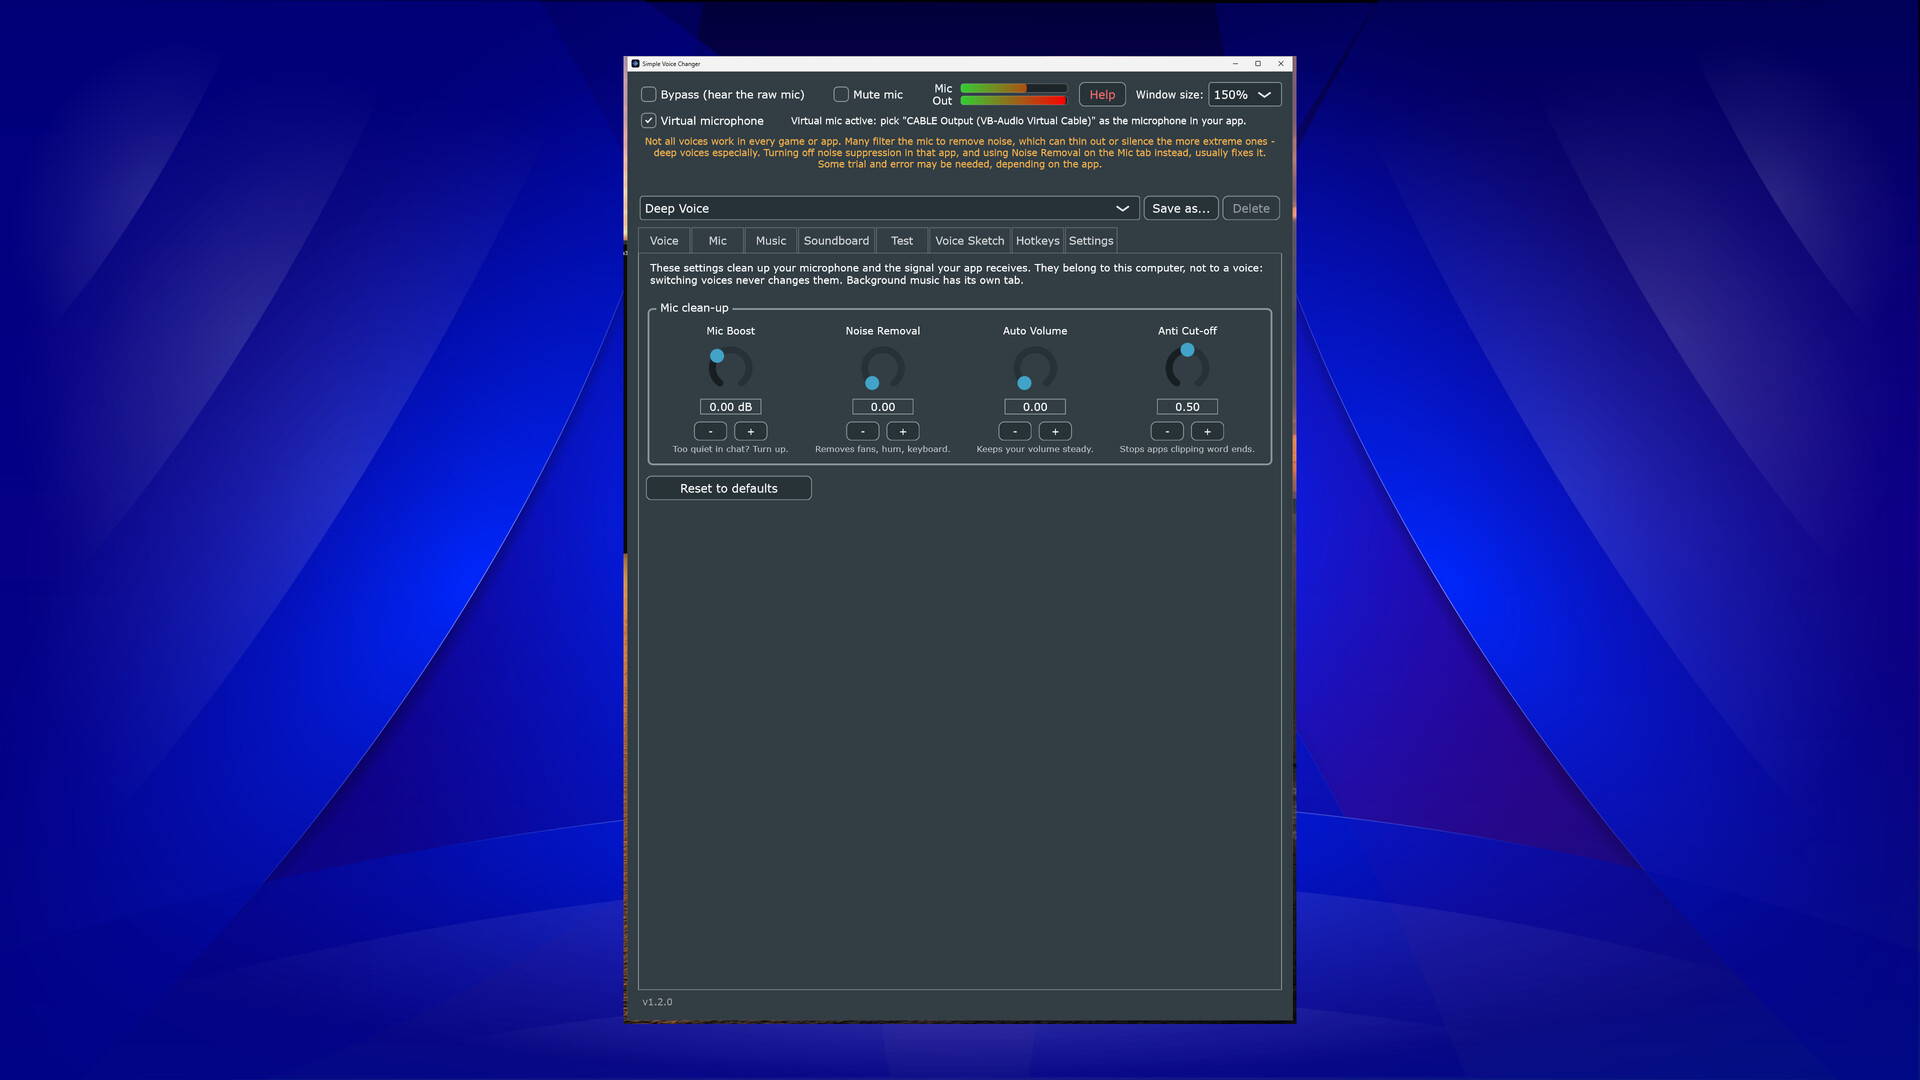Screen dimensions: 1920x1080
Task: Open the Hotkeys tab
Action: 1037,241
